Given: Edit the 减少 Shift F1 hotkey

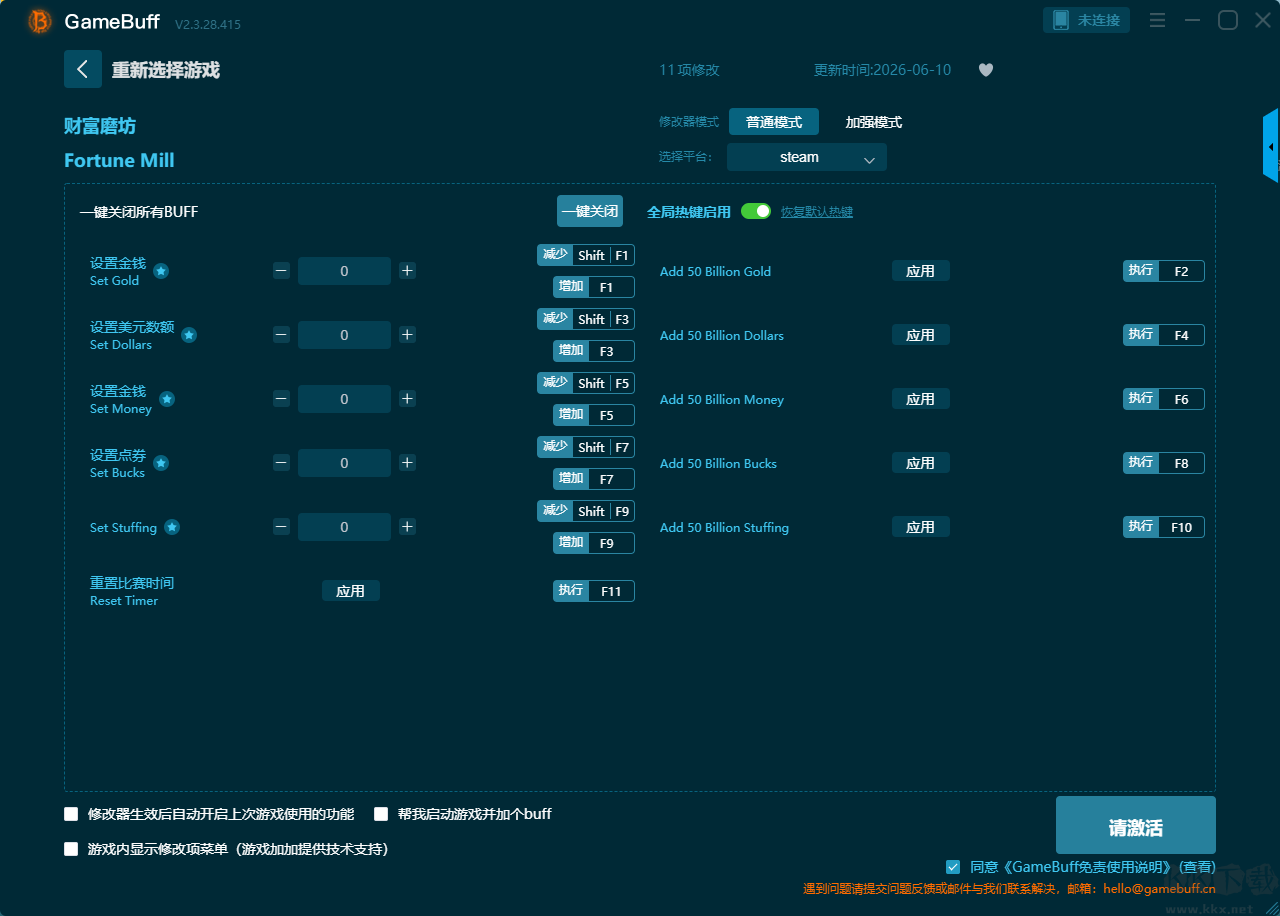Looking at the screenshot, I should [x=586, y=255].
